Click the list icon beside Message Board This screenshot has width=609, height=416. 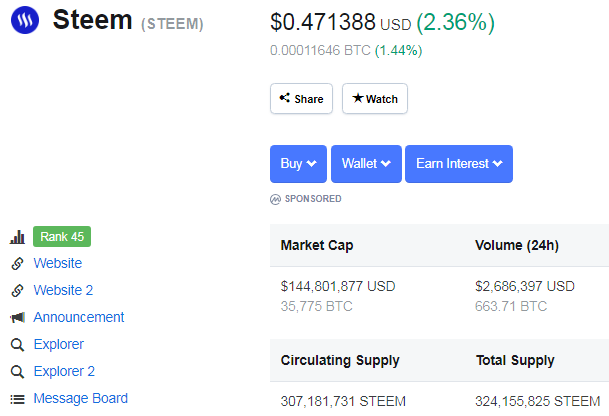(17, 399)
